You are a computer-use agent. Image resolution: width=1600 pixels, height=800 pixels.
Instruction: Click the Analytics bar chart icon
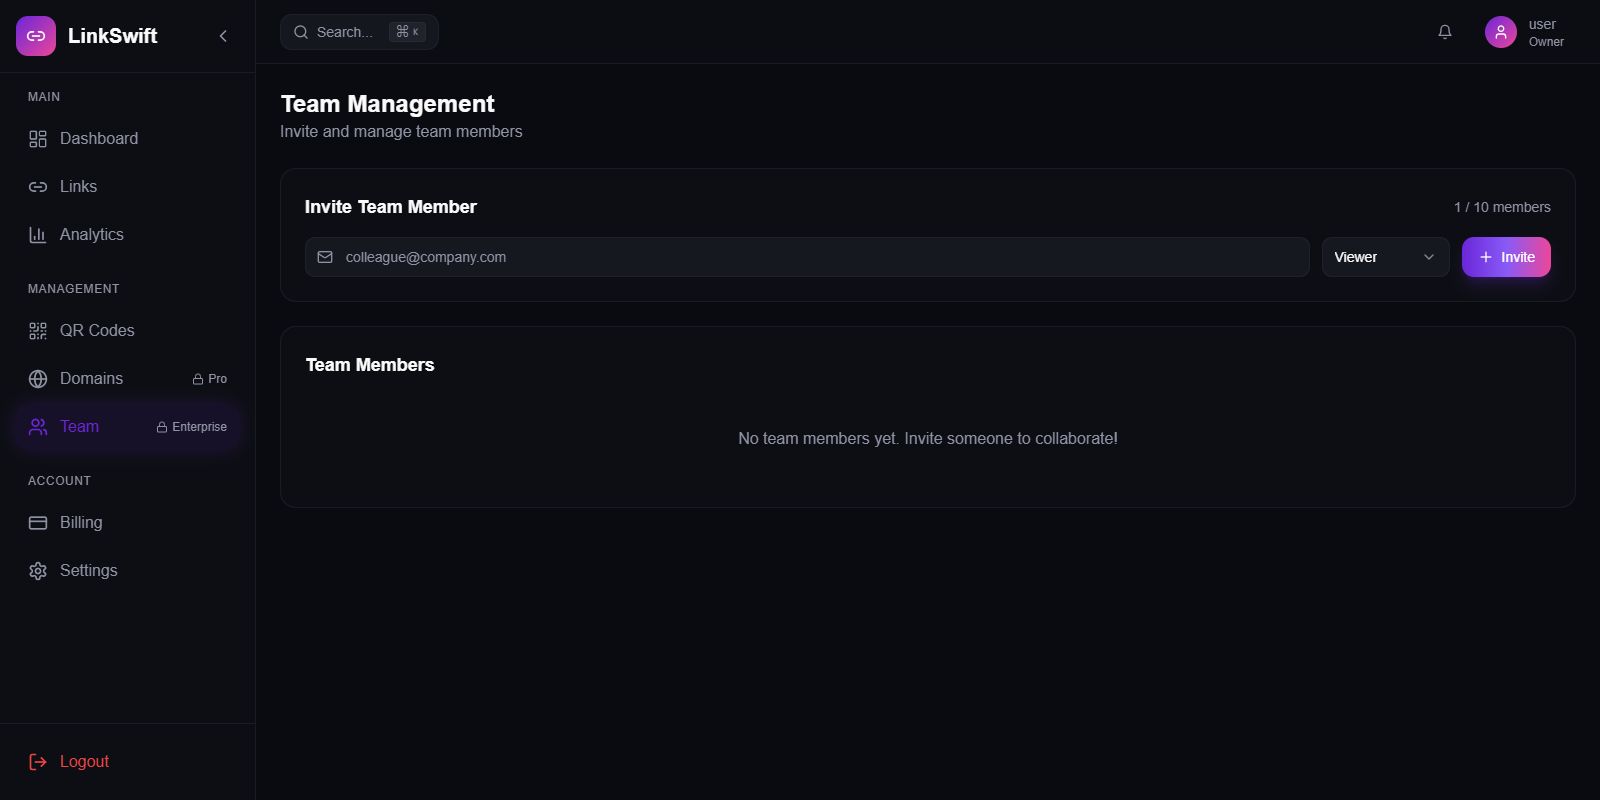pos(38,235)
